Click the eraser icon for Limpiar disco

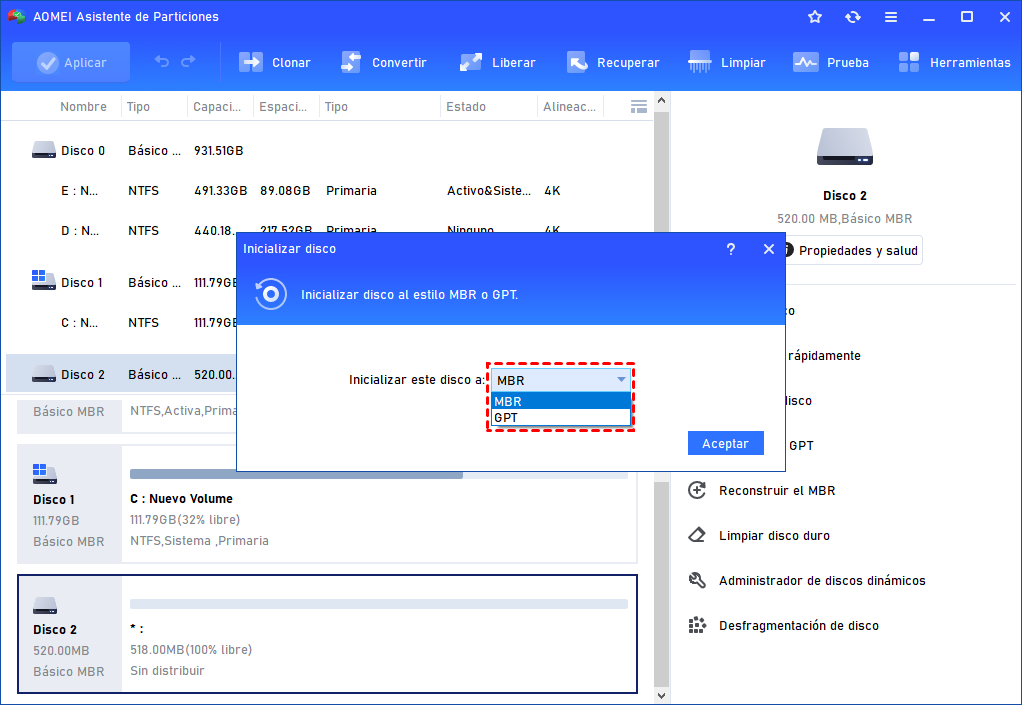(x=697, y=536)
